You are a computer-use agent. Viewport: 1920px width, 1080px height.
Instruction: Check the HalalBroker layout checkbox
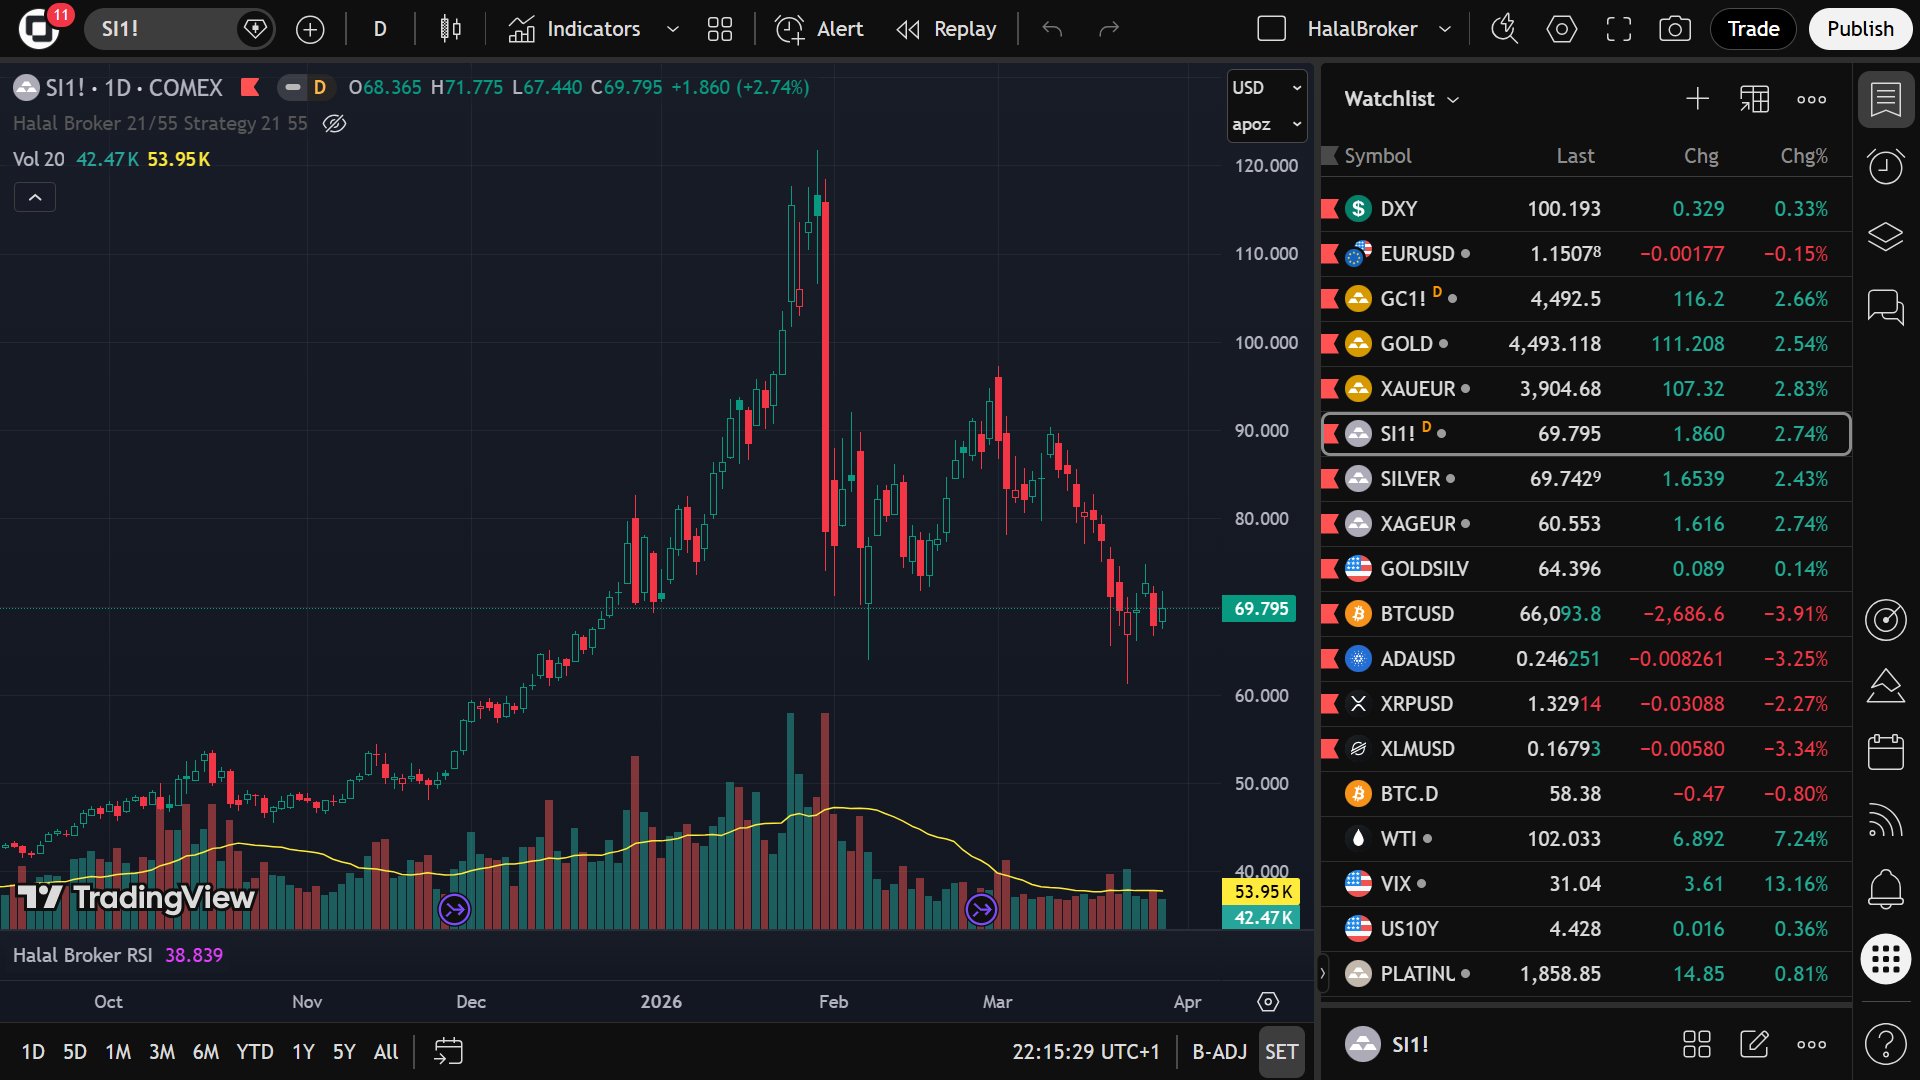pos(1271,29)
